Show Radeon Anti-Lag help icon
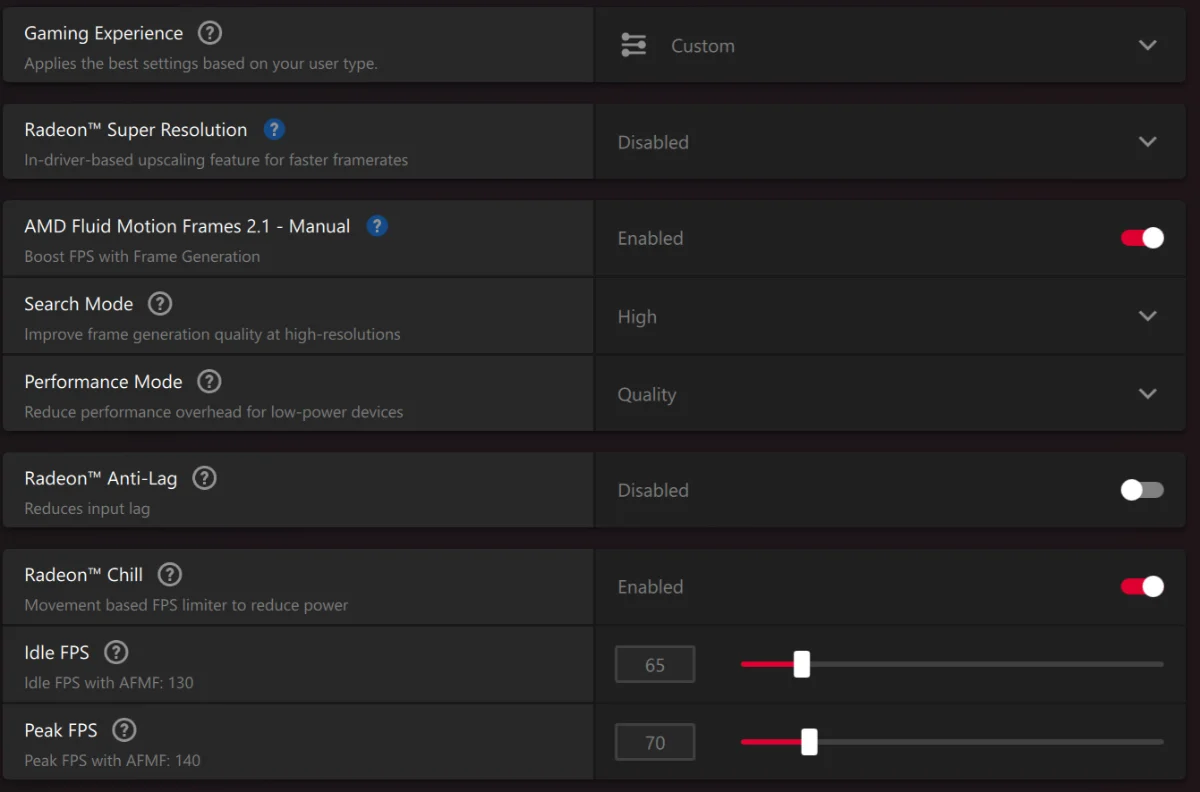This screenshot has height=792, width=1200. coord(204,478)
